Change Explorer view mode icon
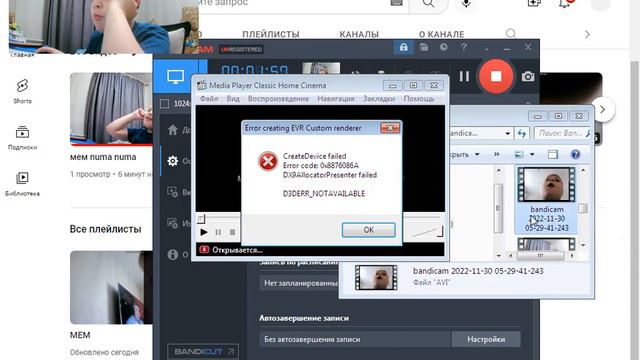The image size is (640, 360). 519,154
